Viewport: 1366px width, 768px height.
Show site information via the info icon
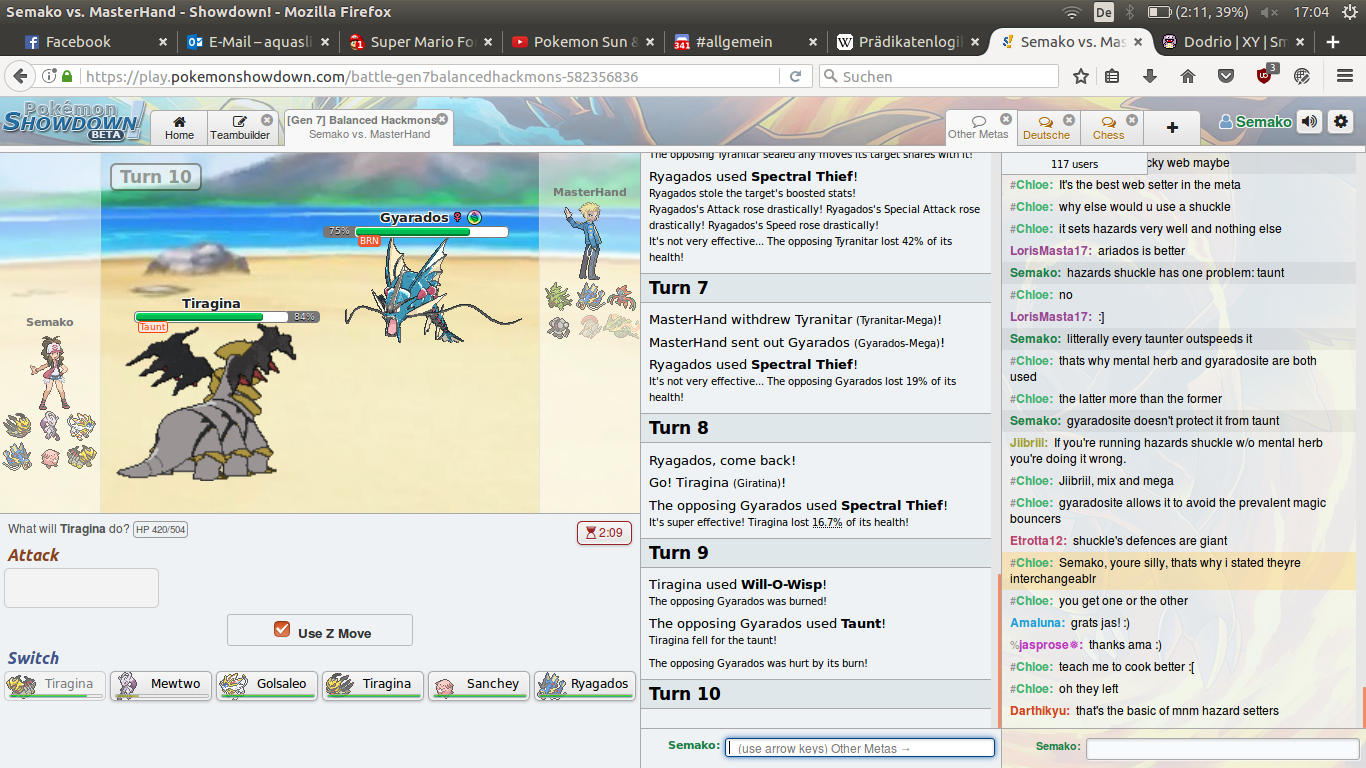click(49, 77)
